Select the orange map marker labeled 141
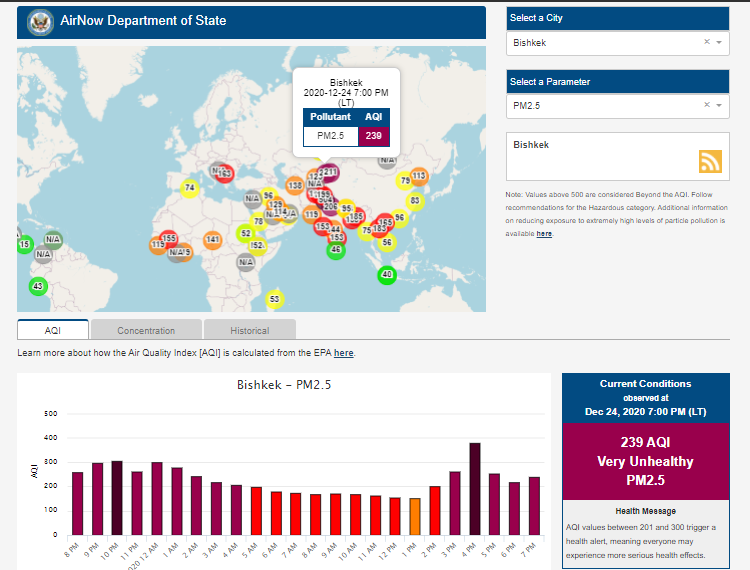 tap(213, 240)
